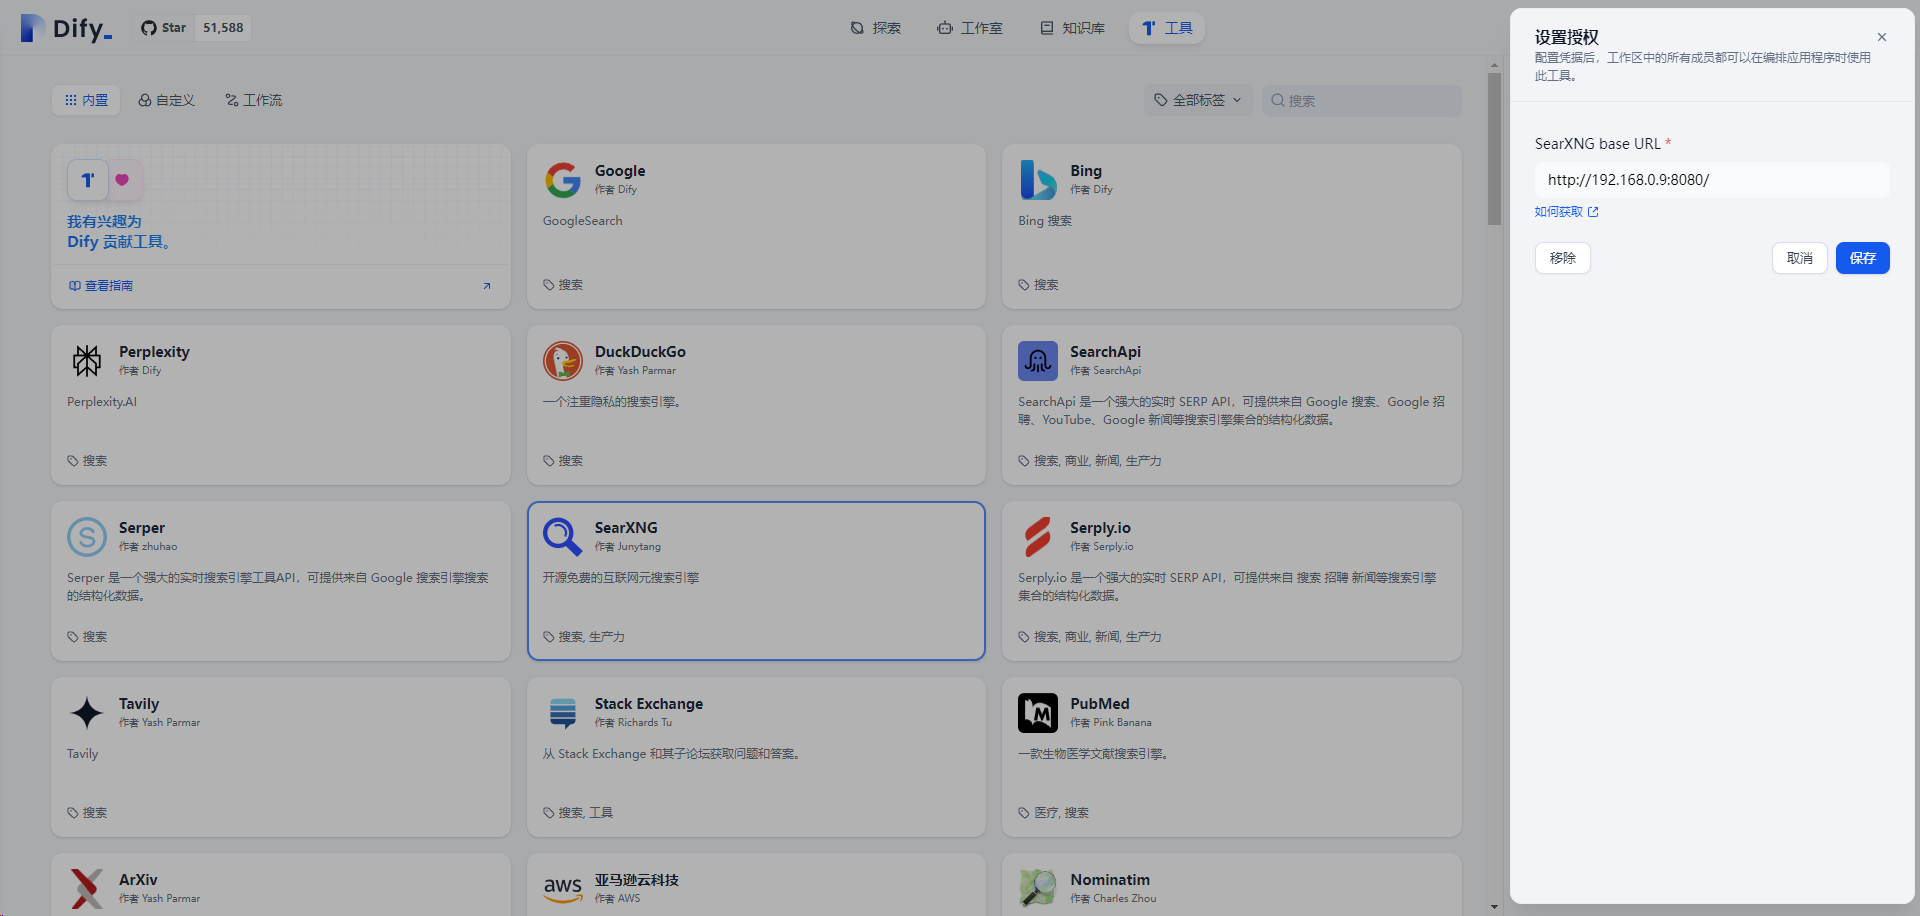Click the SearXNG magnifier icon
Image resolution: width=1920 pixels, height=916 pixels.
[563, 537]
